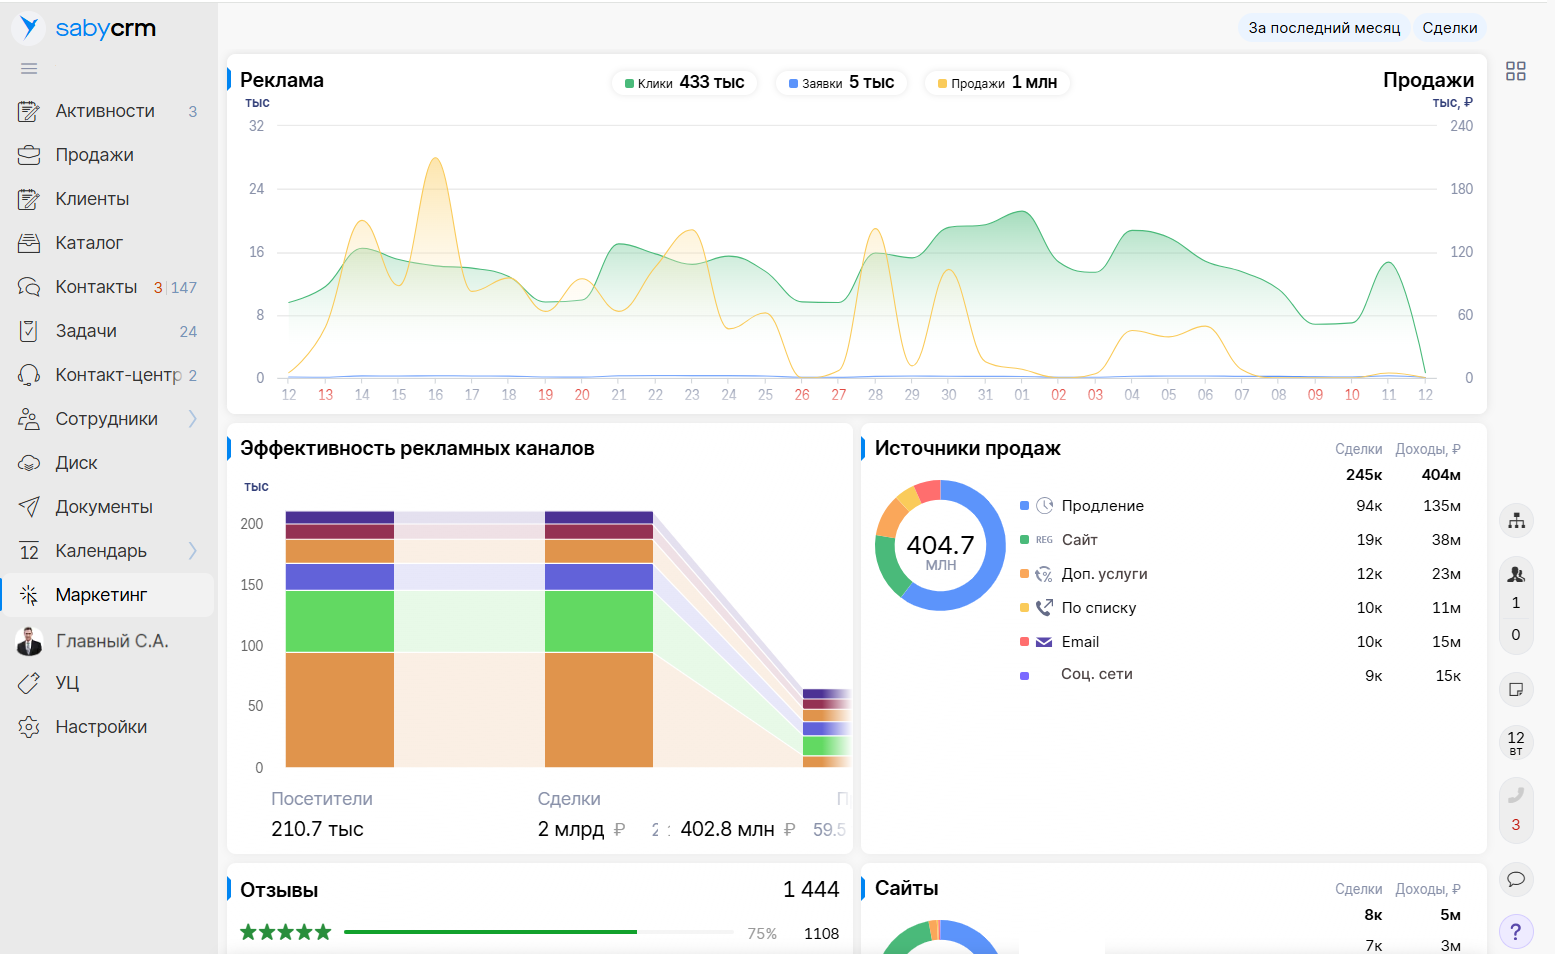1555x954 pixels.
Task: Click the five-star rating progress bar
Action: point(538,932)
